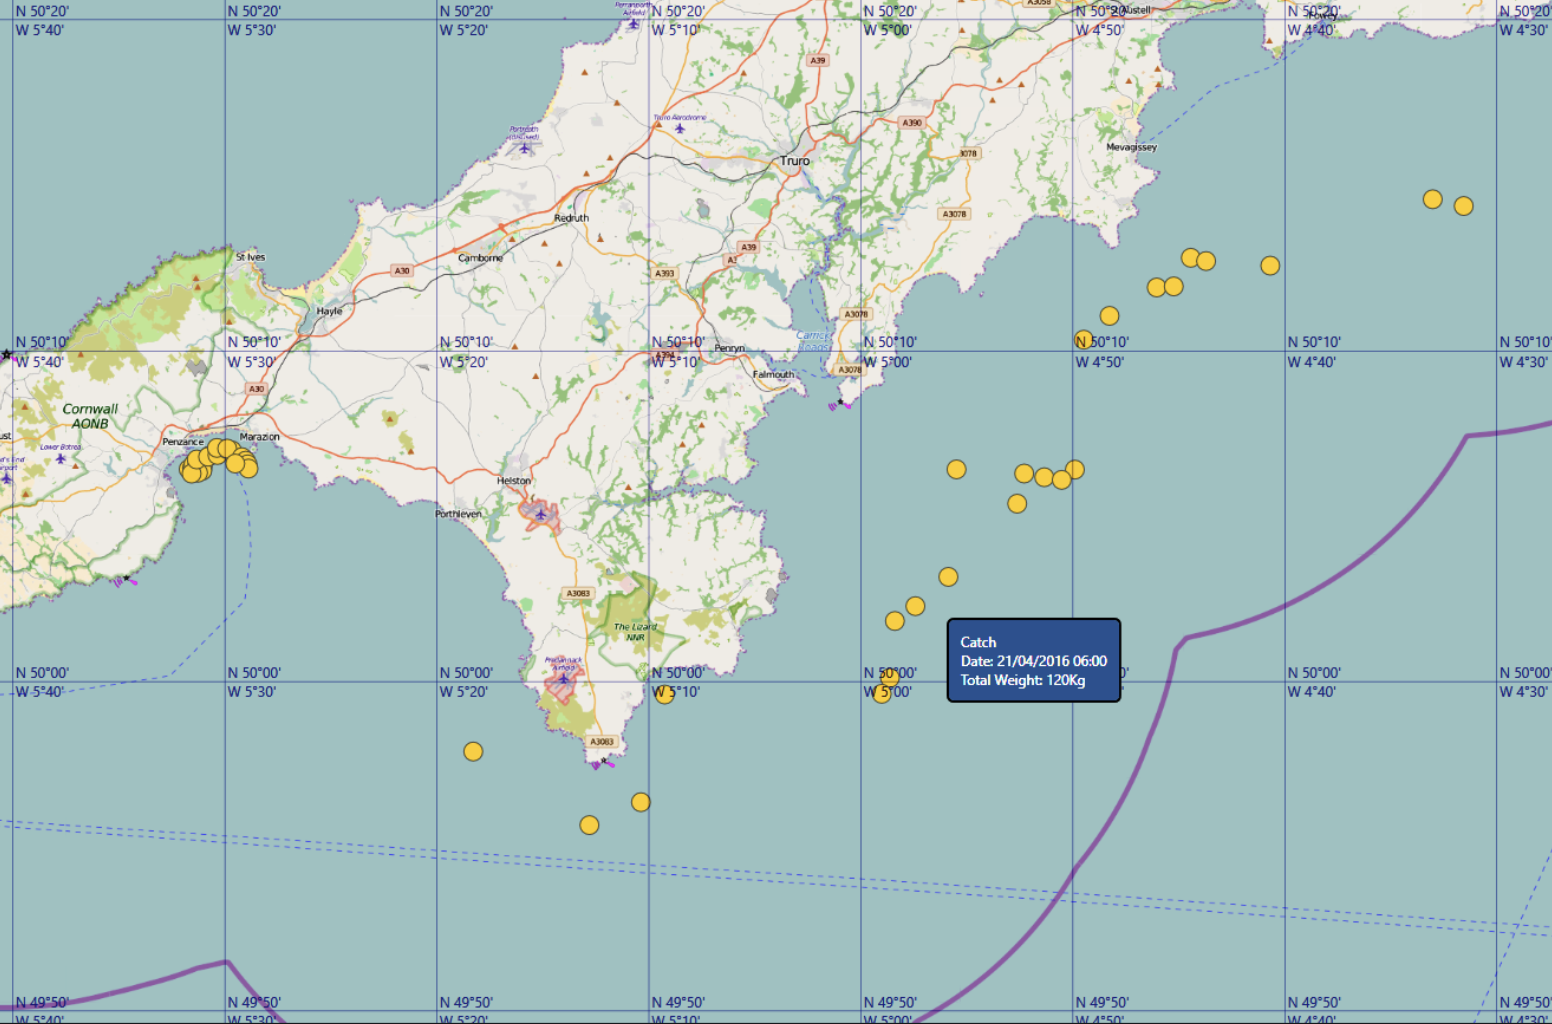Click the lighthouse icon south of Falmouth

tap(840, 404)
